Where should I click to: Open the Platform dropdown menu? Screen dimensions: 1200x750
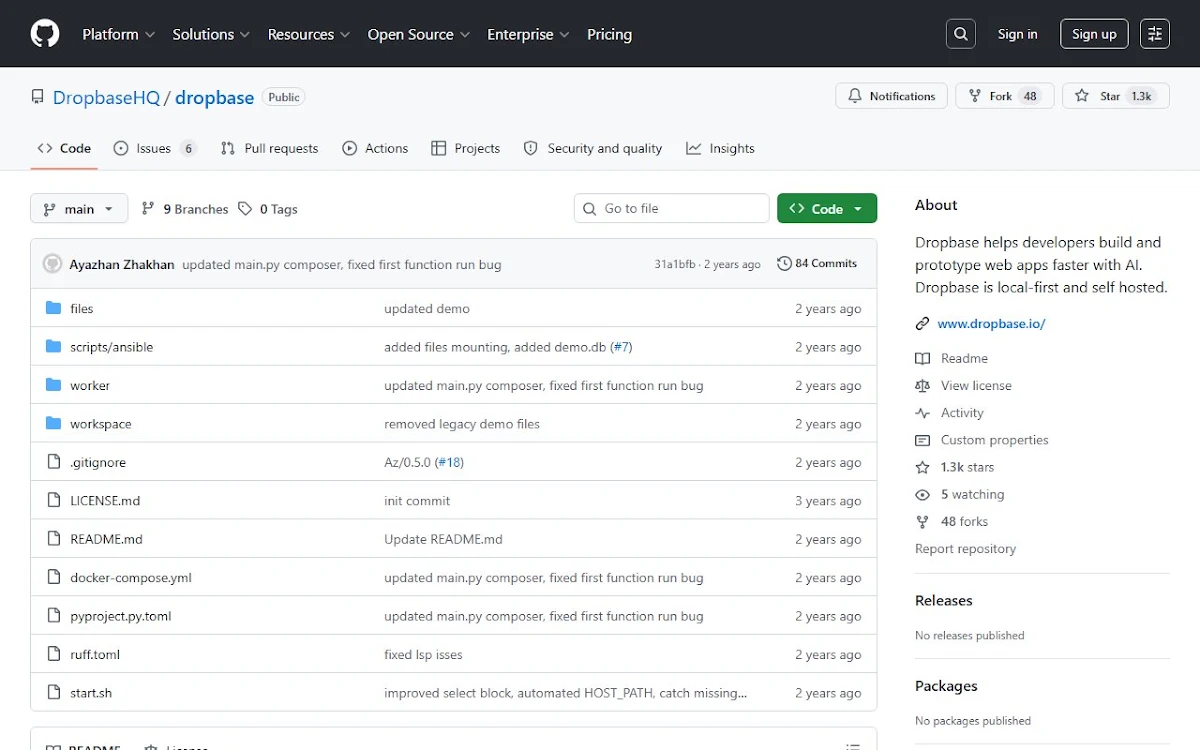(x=118, y=34)
